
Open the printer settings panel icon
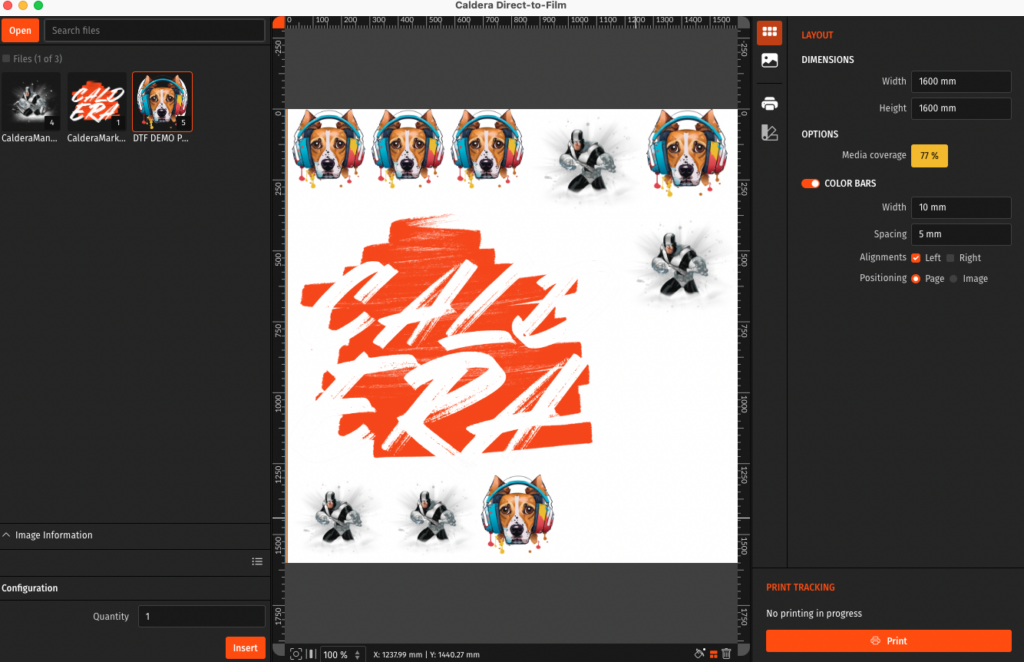769,104
